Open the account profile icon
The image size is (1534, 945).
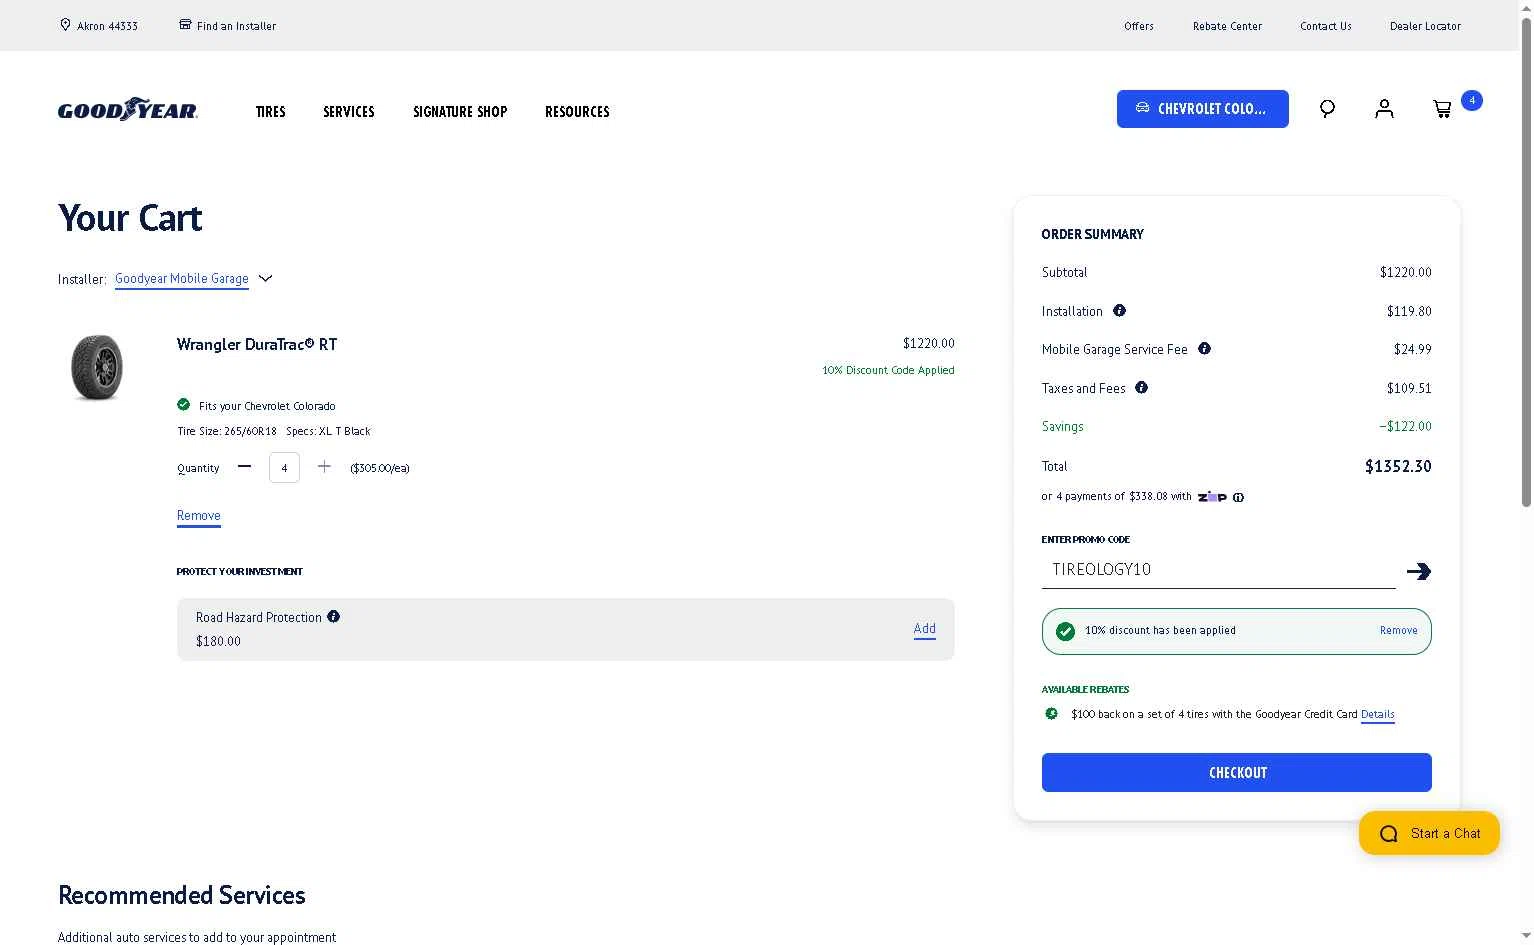1384,109
